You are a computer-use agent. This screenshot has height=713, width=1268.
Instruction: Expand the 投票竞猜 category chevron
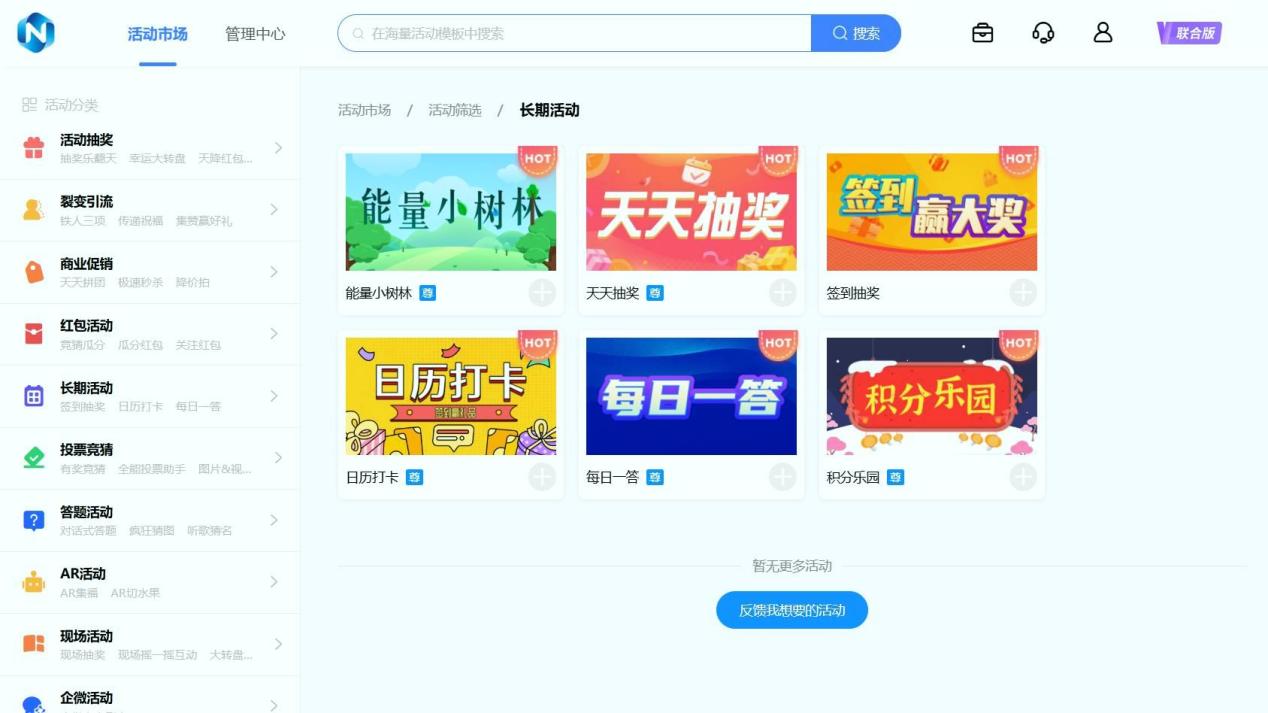pos(277,458)
